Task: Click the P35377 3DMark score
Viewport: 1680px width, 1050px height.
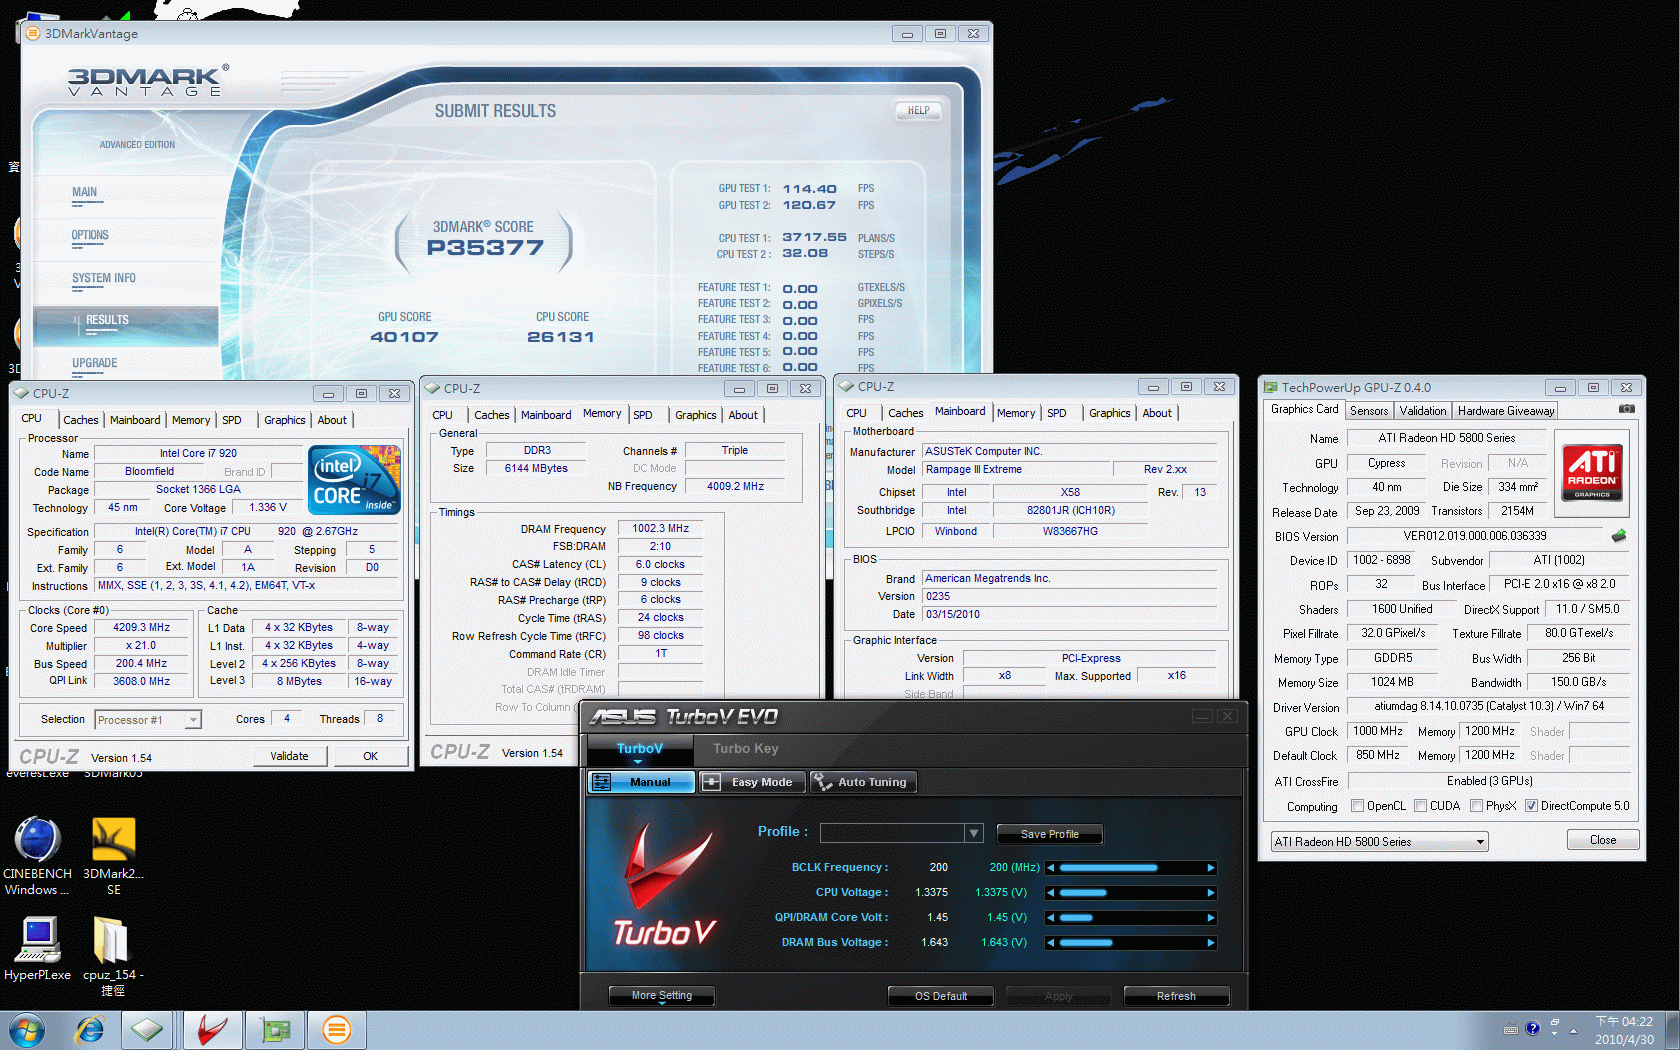Action: [x=485, y=248]
